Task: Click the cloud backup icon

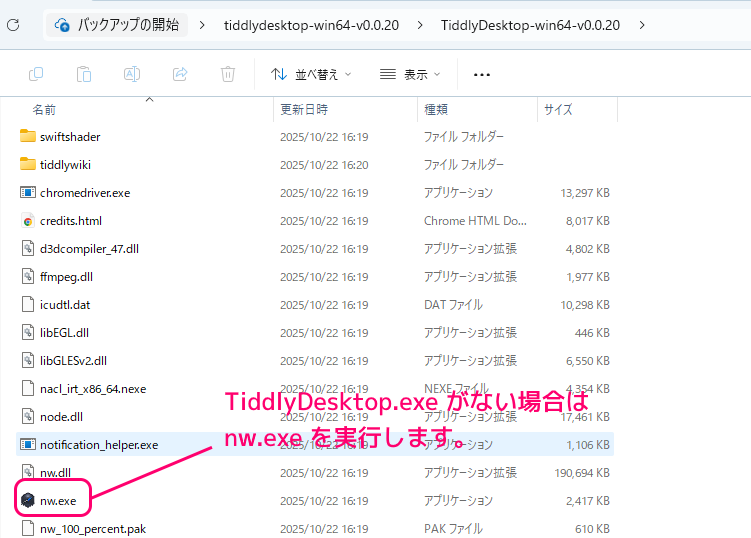Action: (x=62, y=24)
